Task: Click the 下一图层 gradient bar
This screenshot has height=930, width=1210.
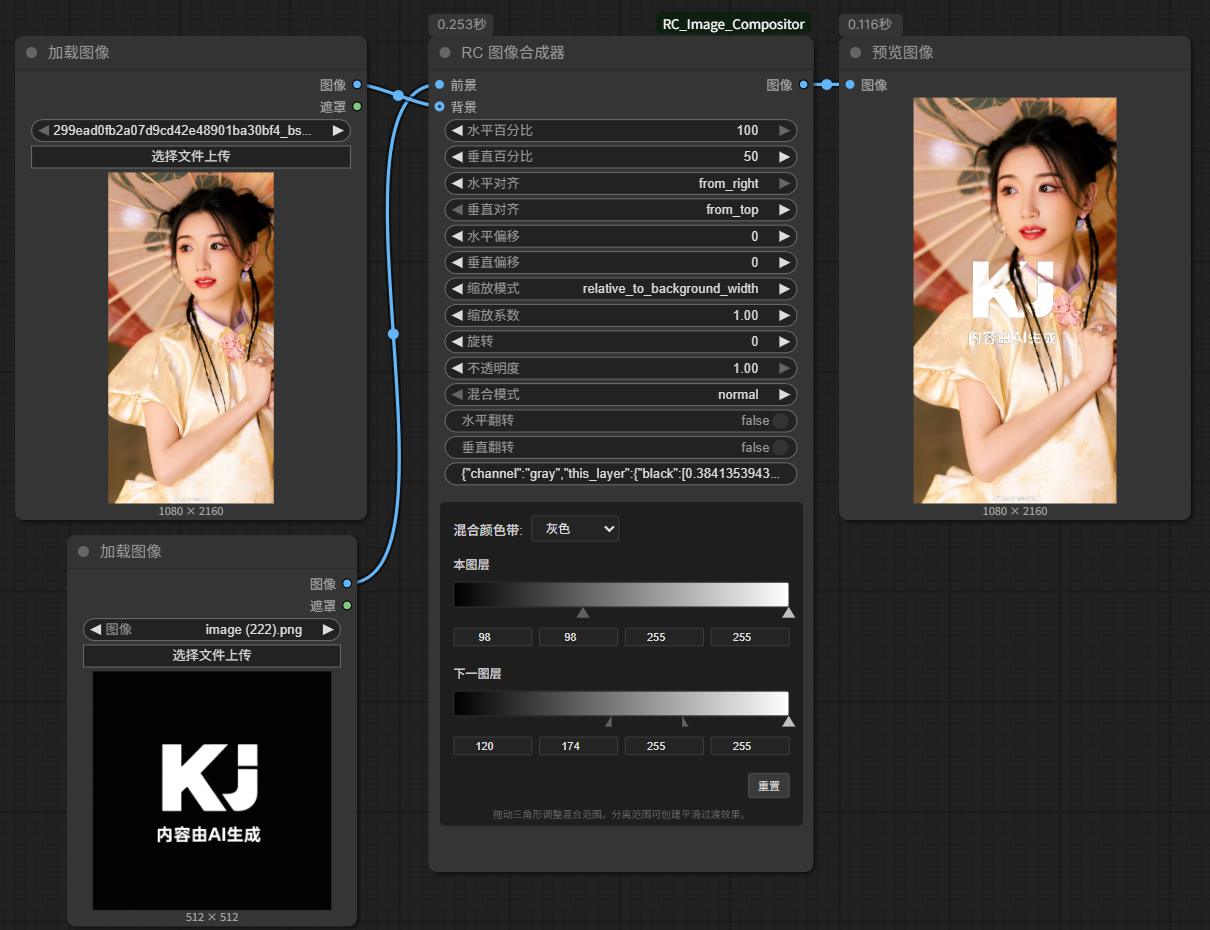Action: [x=621, y=703]
